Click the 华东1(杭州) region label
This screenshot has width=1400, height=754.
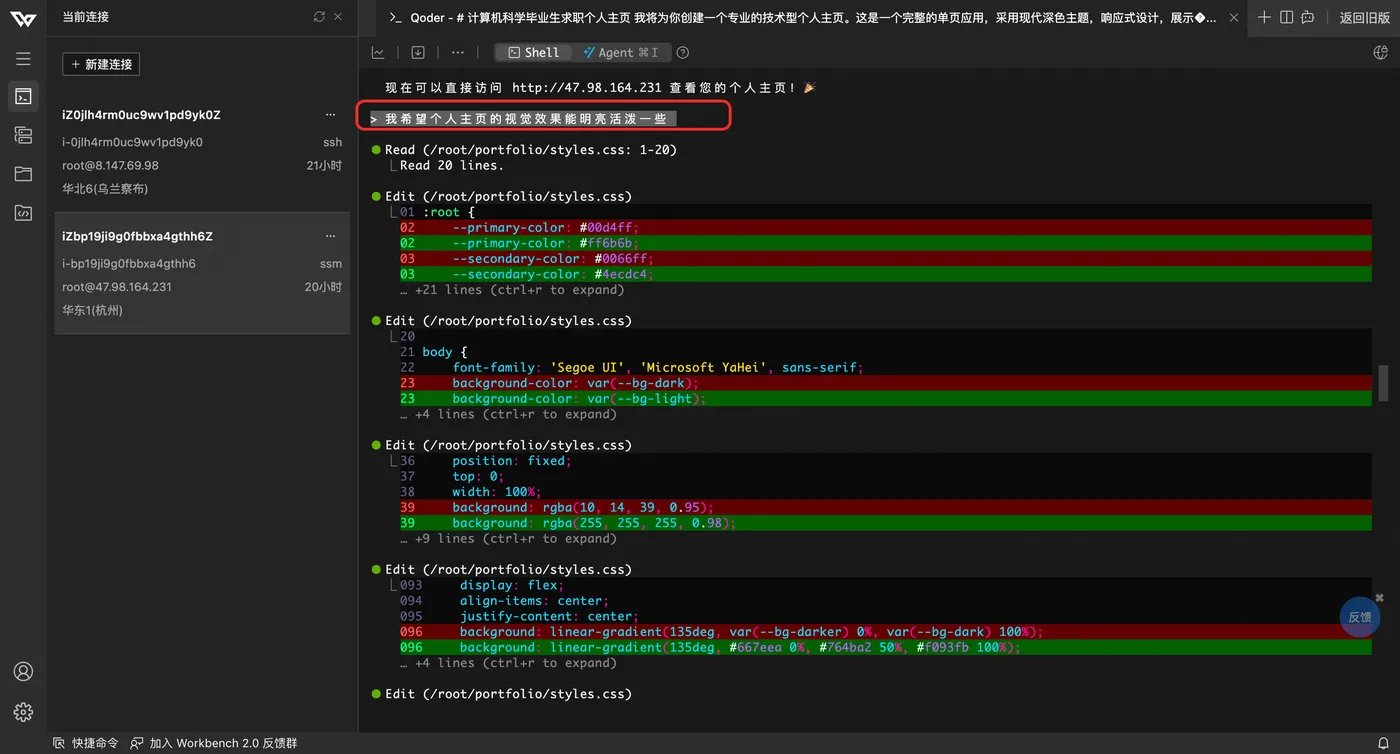pyautogui.click(x=92, y=311)
